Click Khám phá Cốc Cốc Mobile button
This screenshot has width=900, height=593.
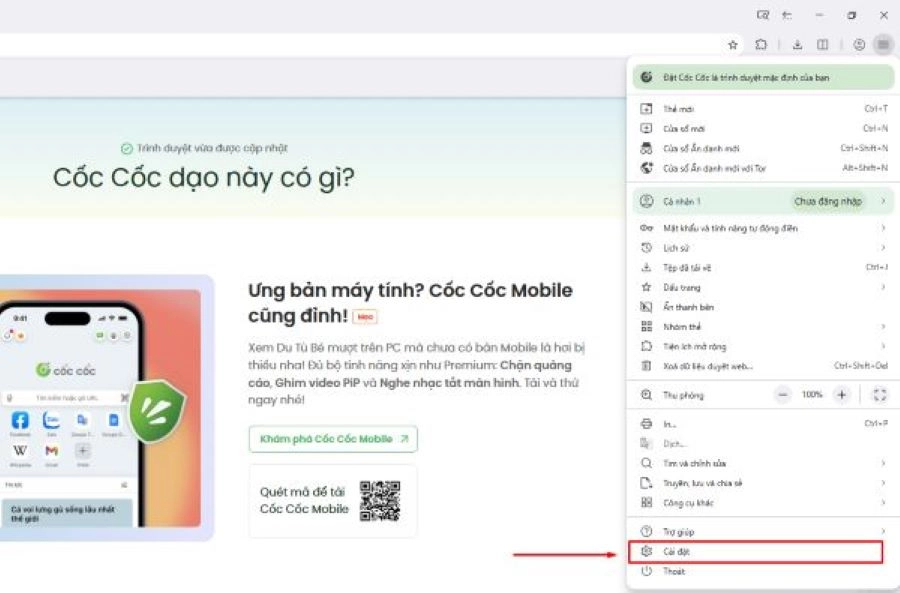click(x=333, y=439)
